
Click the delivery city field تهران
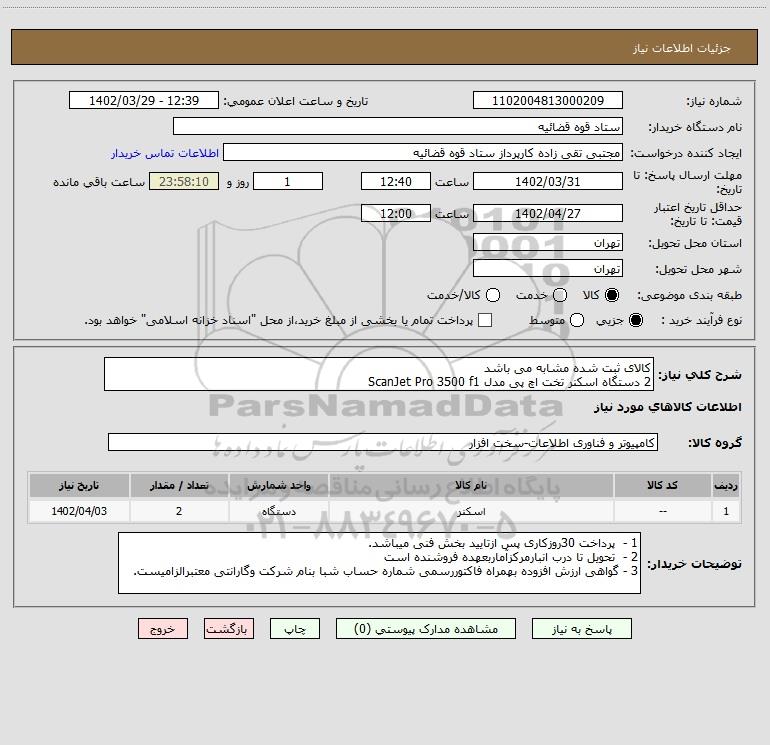tap(548, 268)
